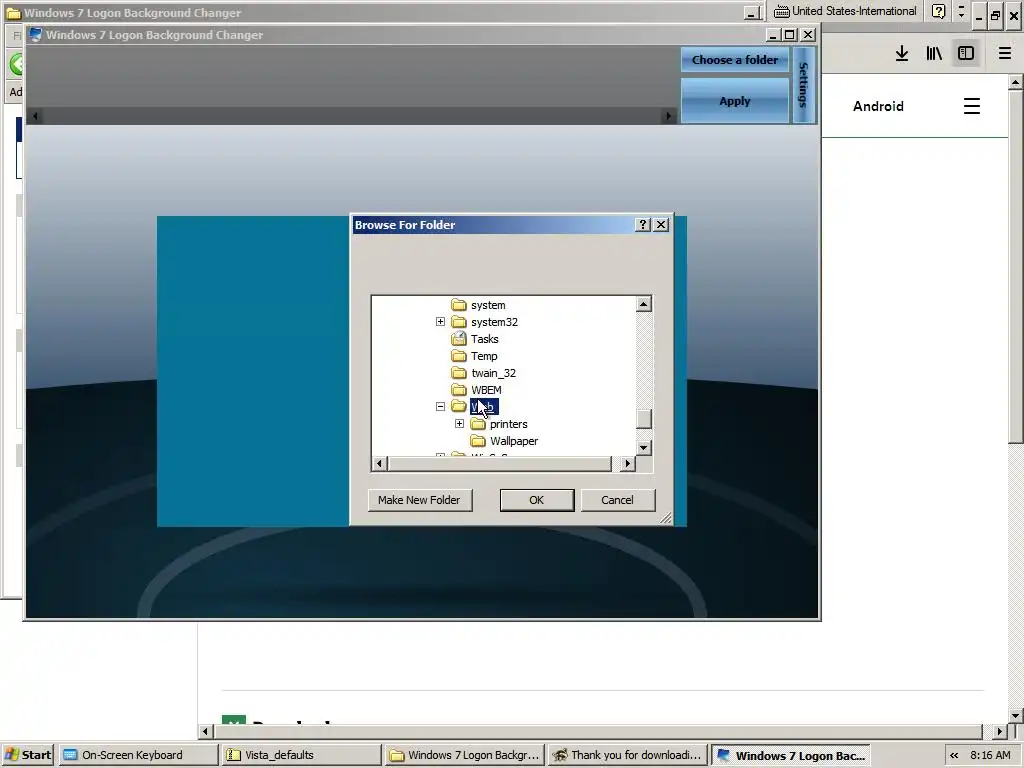1024x768 pixels.
Task: Open the Start menu
Action: pos(27,755)
